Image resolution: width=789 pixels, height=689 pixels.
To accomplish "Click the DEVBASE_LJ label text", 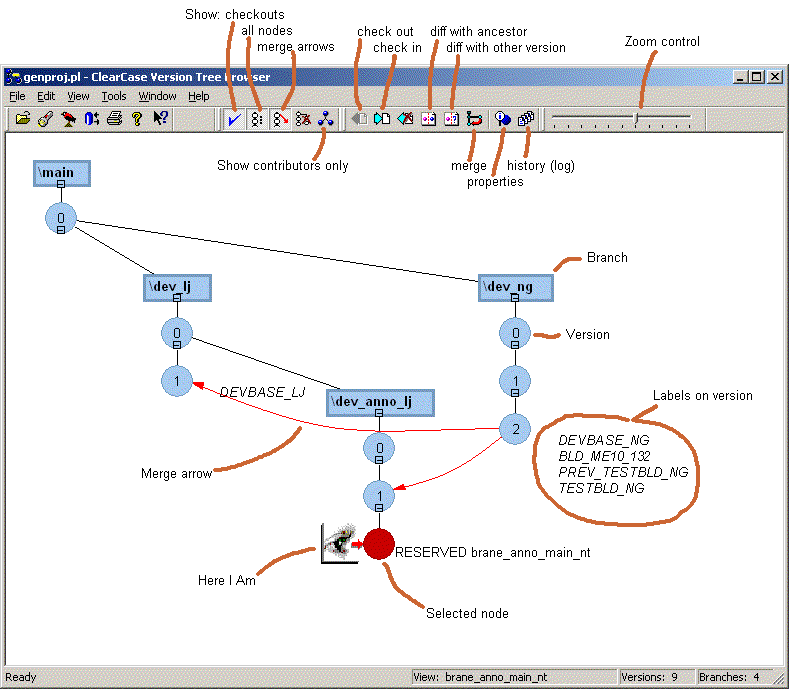I will coord(262,392).
